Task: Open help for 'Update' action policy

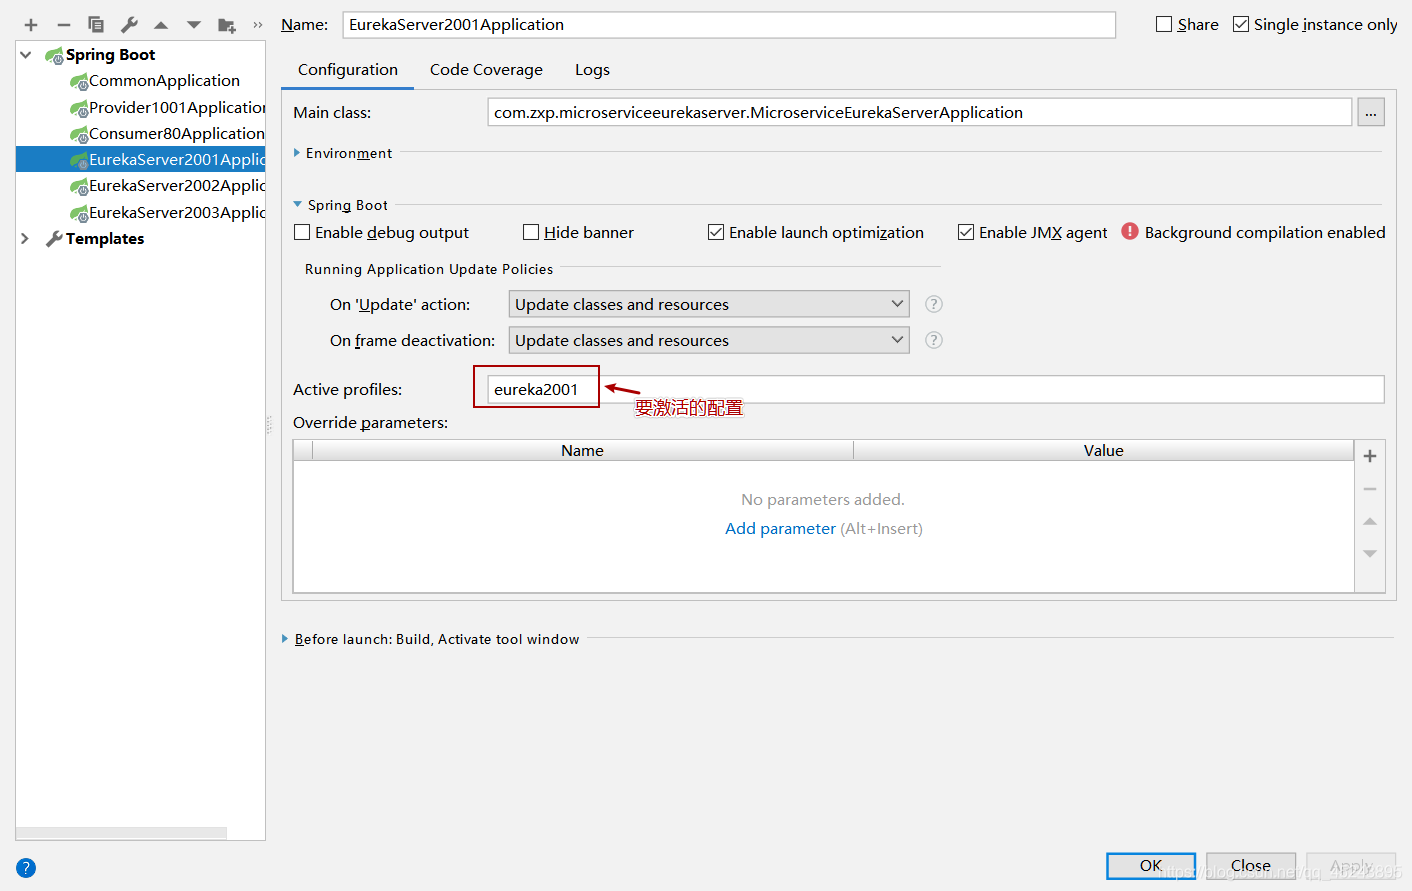Action: [x=934, y=304]
